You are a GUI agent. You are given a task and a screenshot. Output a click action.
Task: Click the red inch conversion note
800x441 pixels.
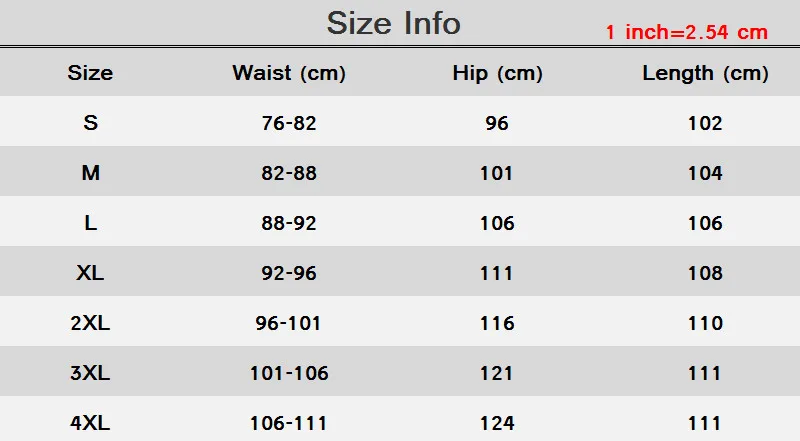[687, 32]
